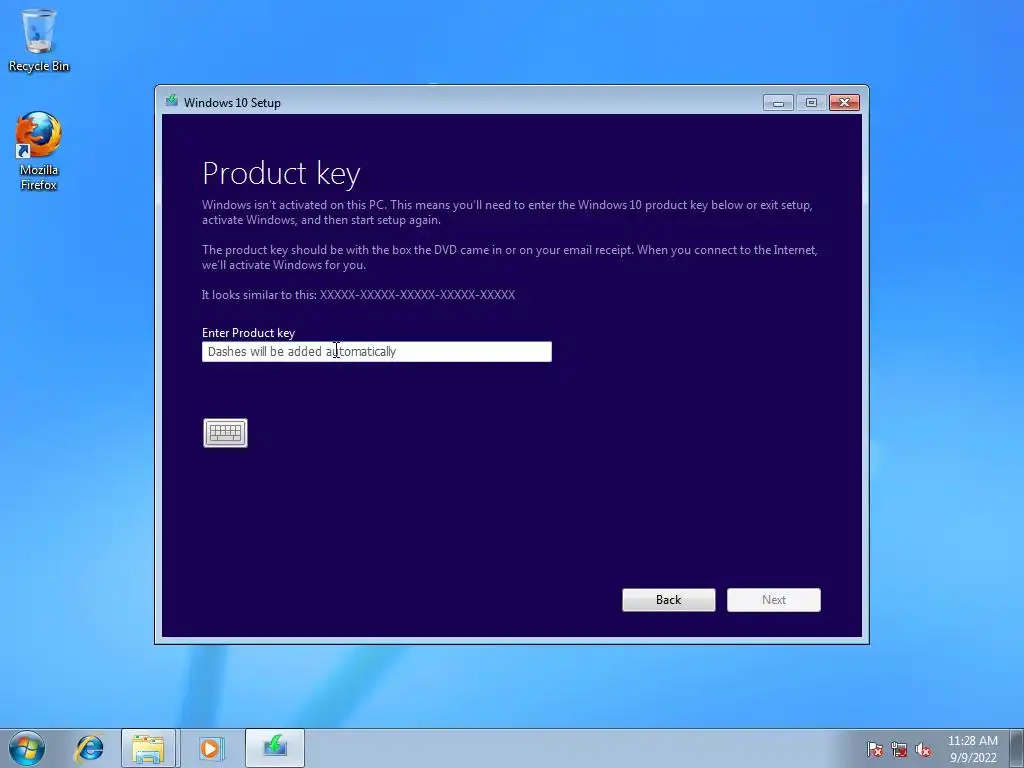The height and width of the screenshot is (768, 1024).
Task: Open the Recycle Bin desktop icon
Action: click(x=39, y=40)
